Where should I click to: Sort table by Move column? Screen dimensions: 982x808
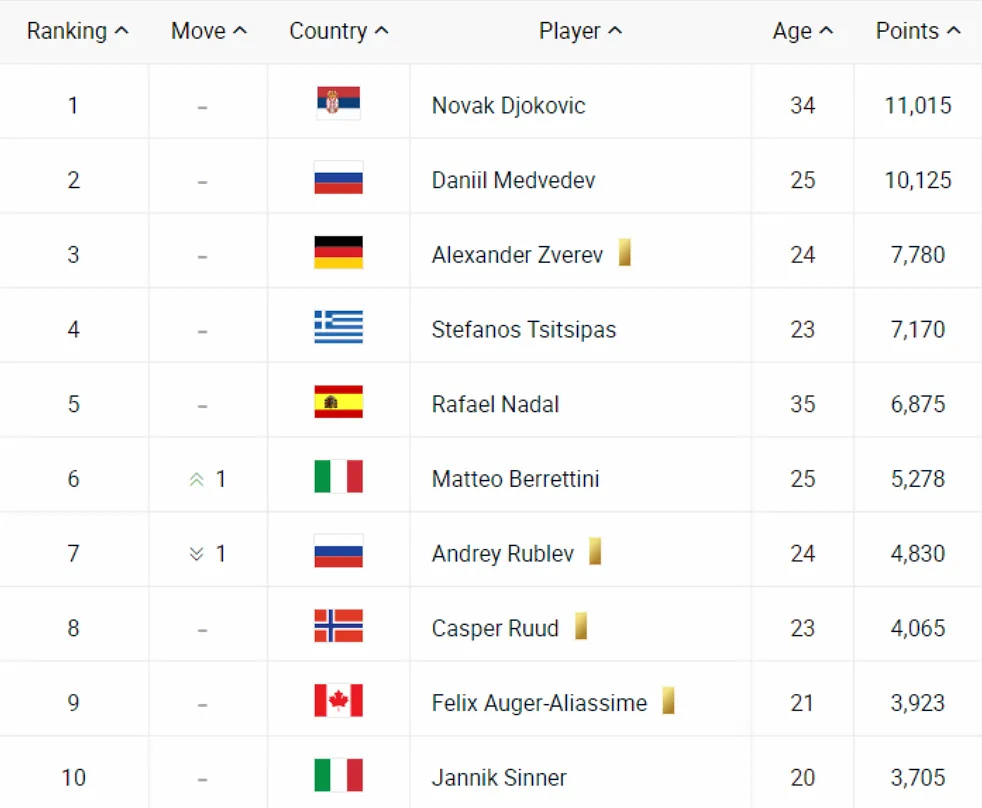(209, 31)
